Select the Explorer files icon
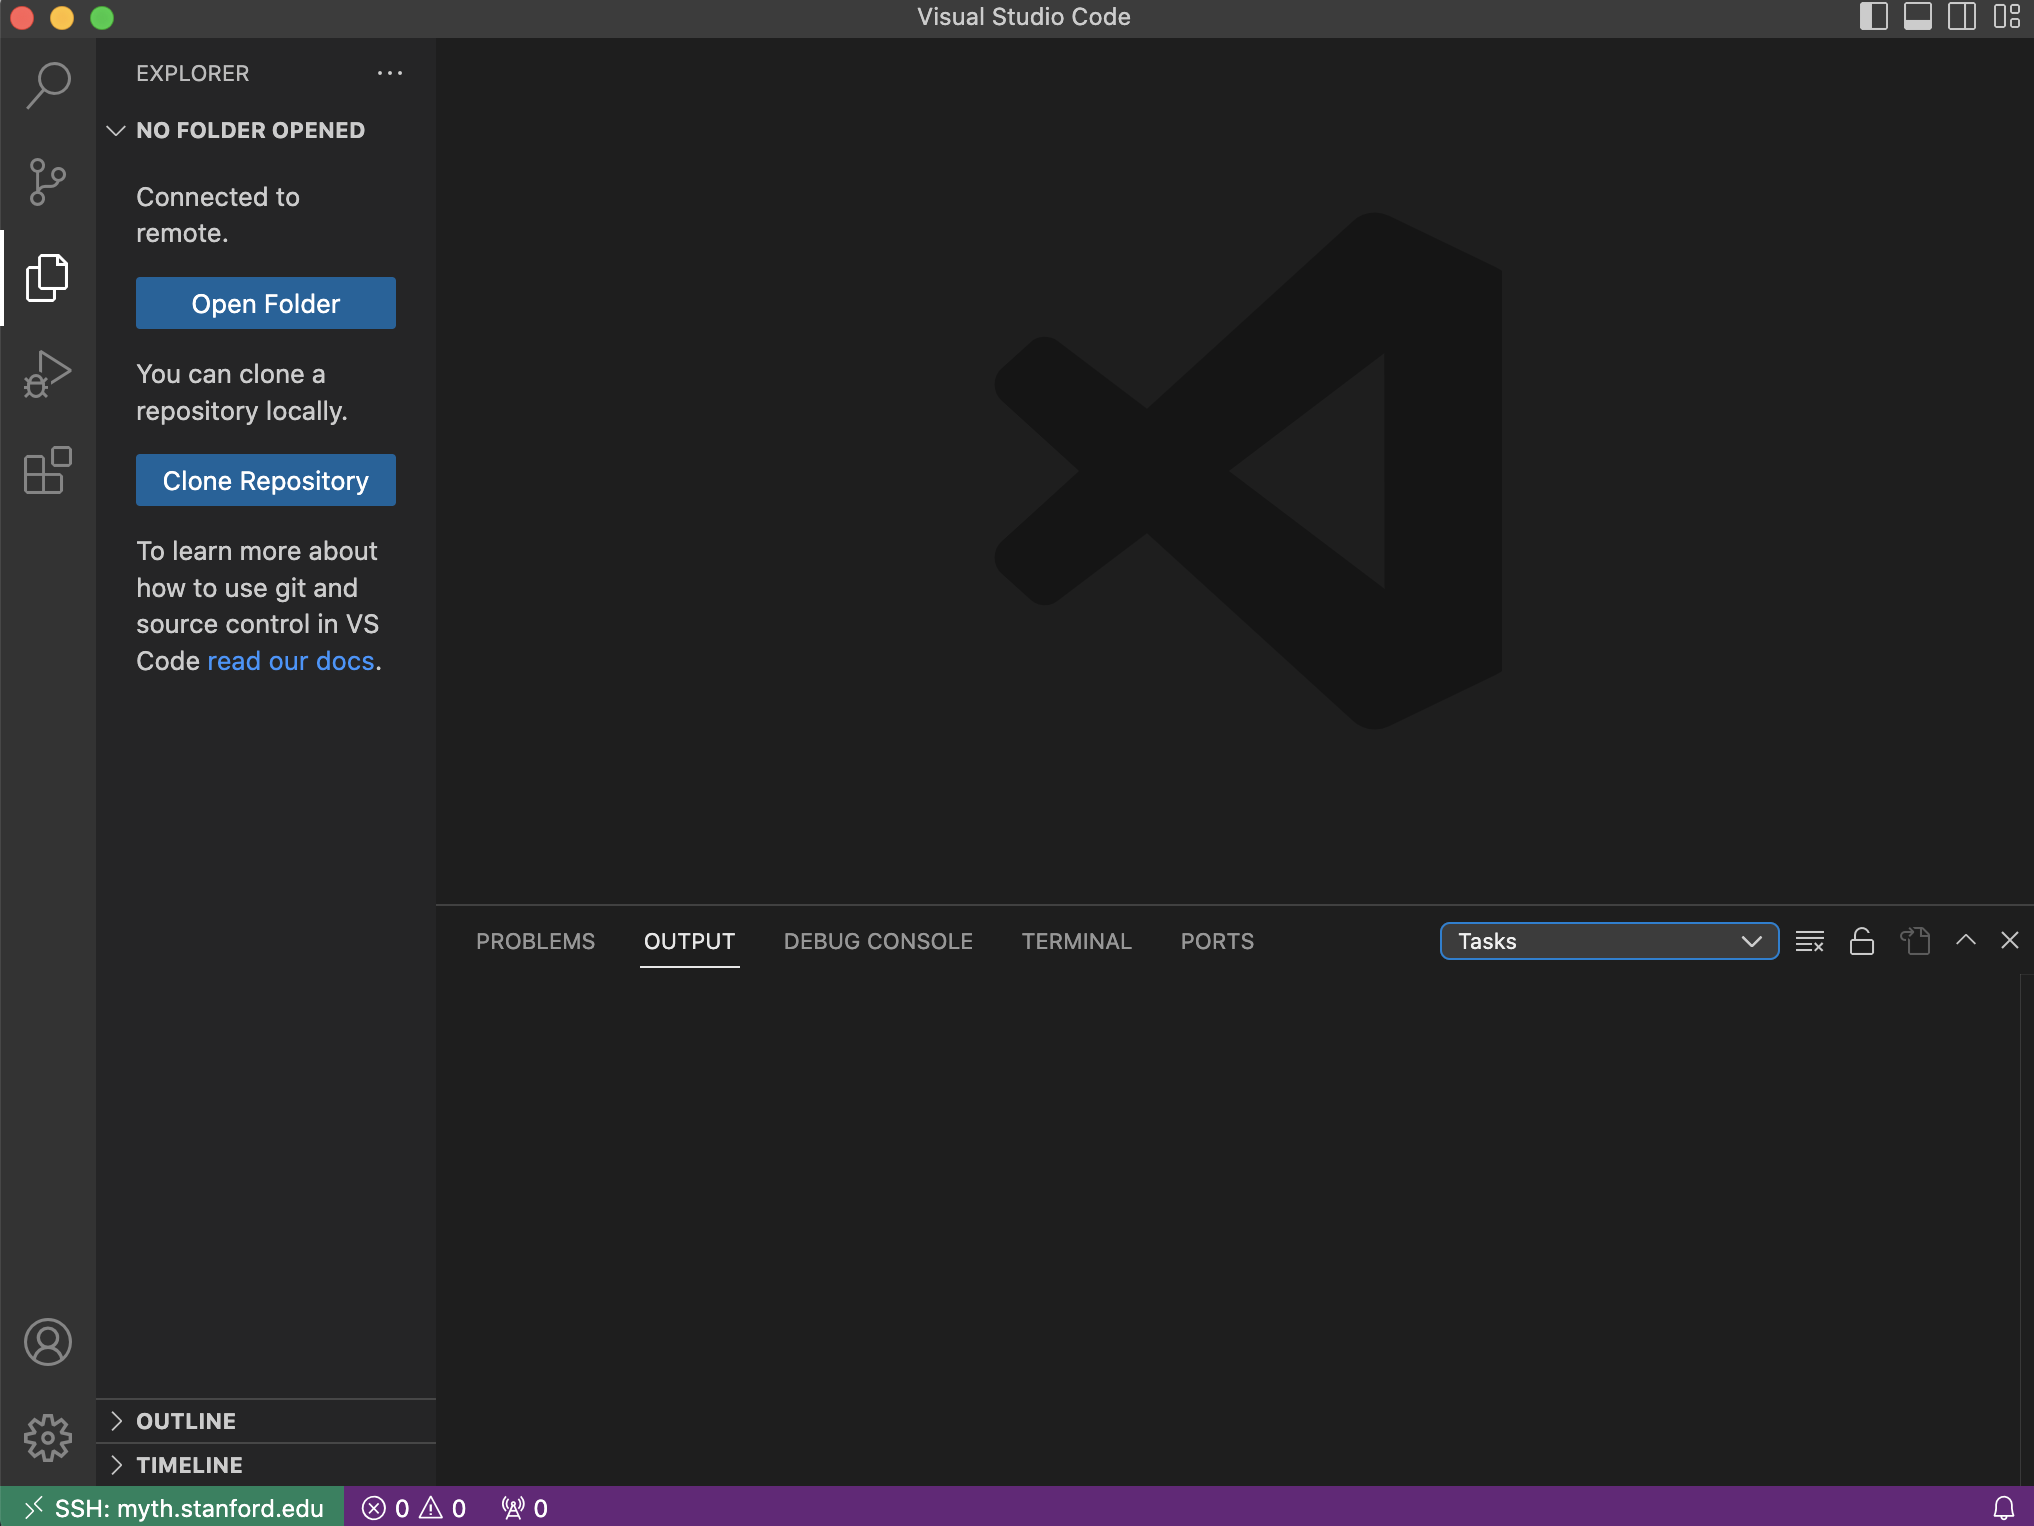This screenshot has height=1526, width=2034. tap(48, 278)
